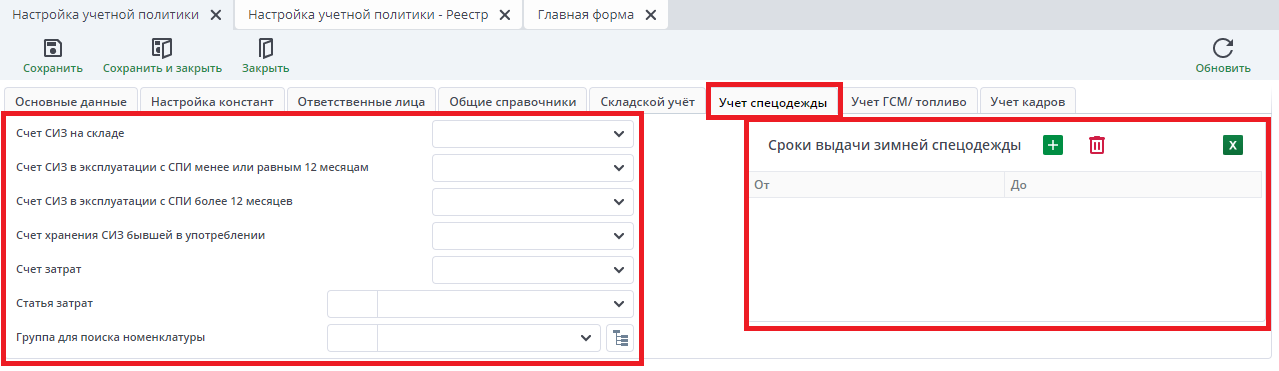Image resolution: width=1279 pixels, height=371 pixels.
Task: Open the tree selector beside Группа для поиска номенклатуры
Action: pyautogui.click(x=620, y=338)
